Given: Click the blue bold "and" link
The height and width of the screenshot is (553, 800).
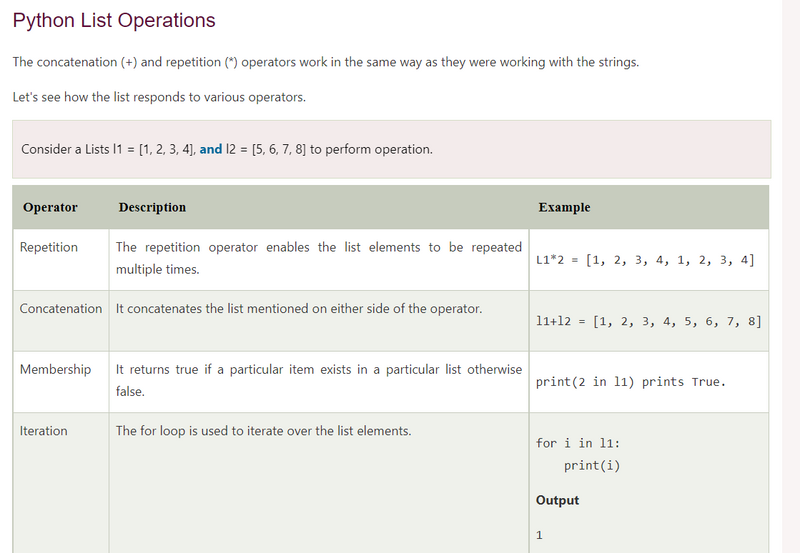Looking at the screenshot, I should [211, 149].
